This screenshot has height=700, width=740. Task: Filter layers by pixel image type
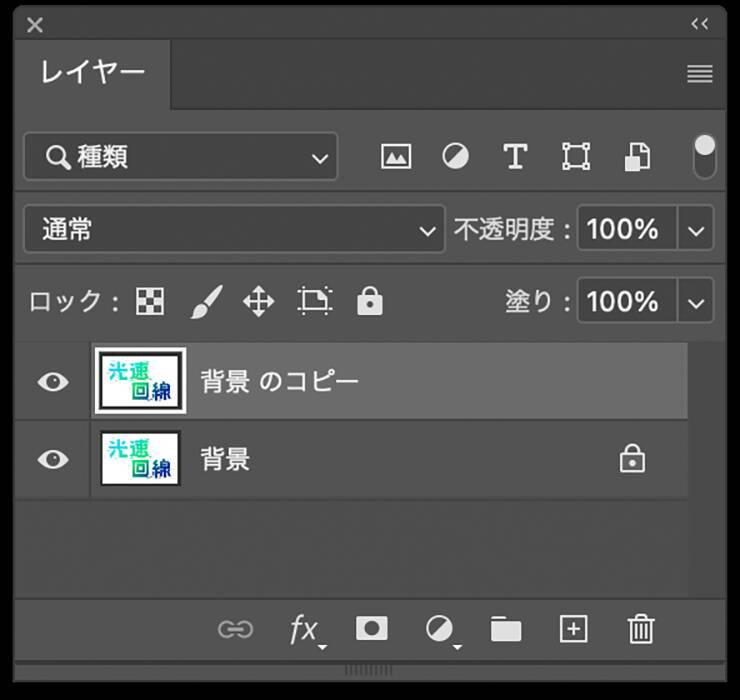(396, 157)
